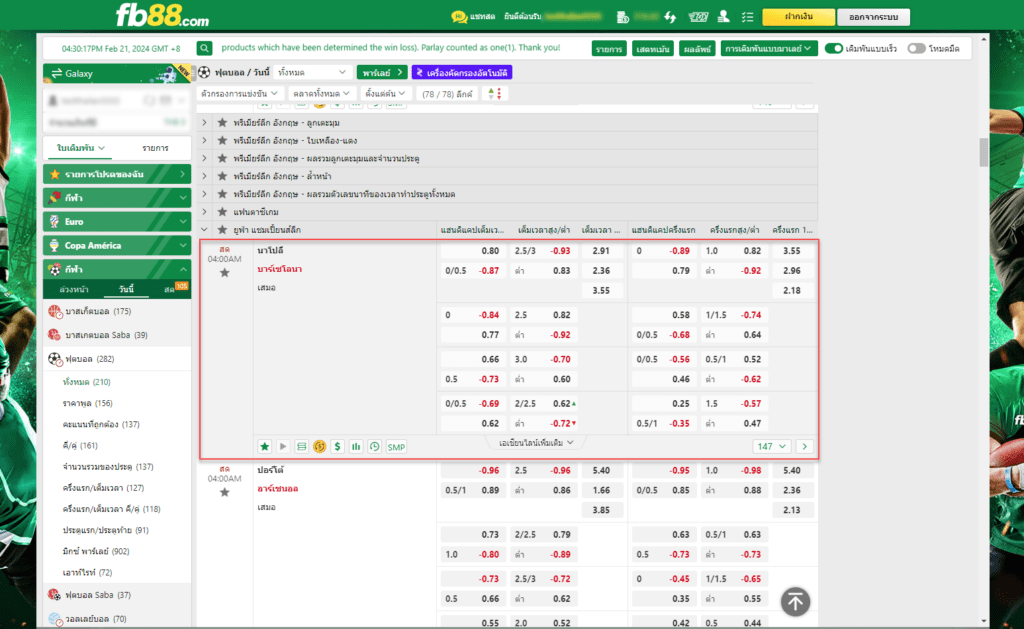1024x629 pixels.
Task: Click the purple เครื่องคัดกรองอัตโนมัติ button
Action: pyautogui.click(x=462, y=73)
